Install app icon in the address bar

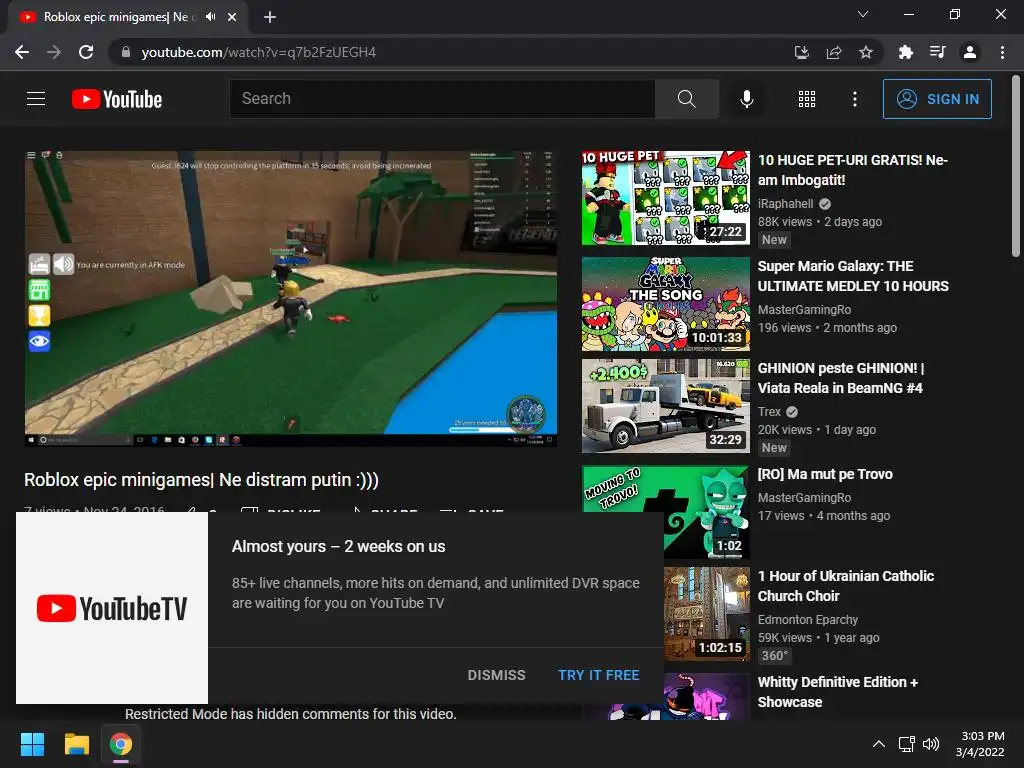[801, 52]
